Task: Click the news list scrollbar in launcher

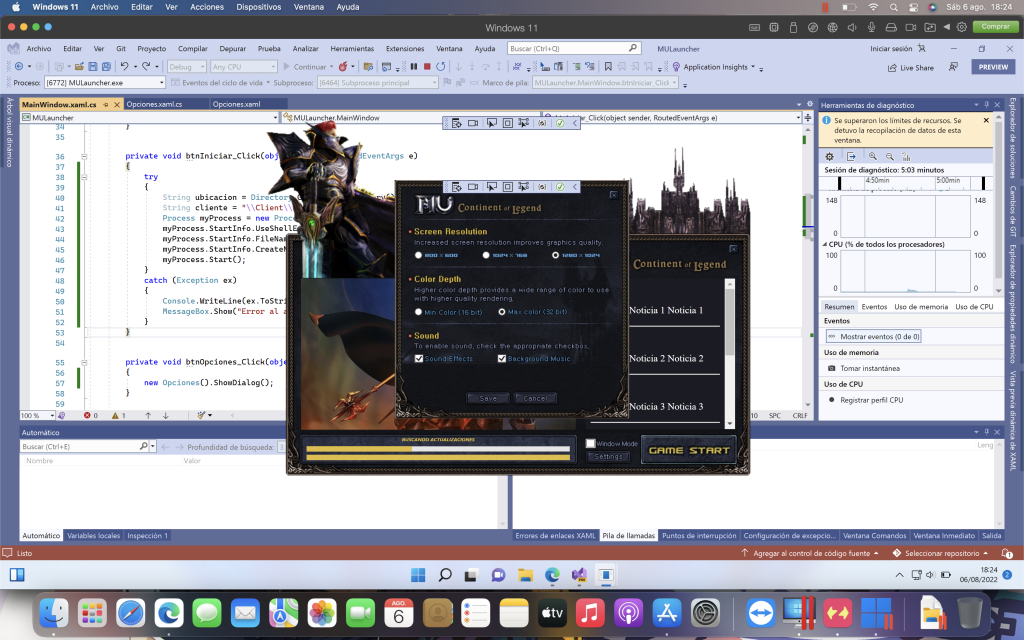Action: [x=729, y=353]
